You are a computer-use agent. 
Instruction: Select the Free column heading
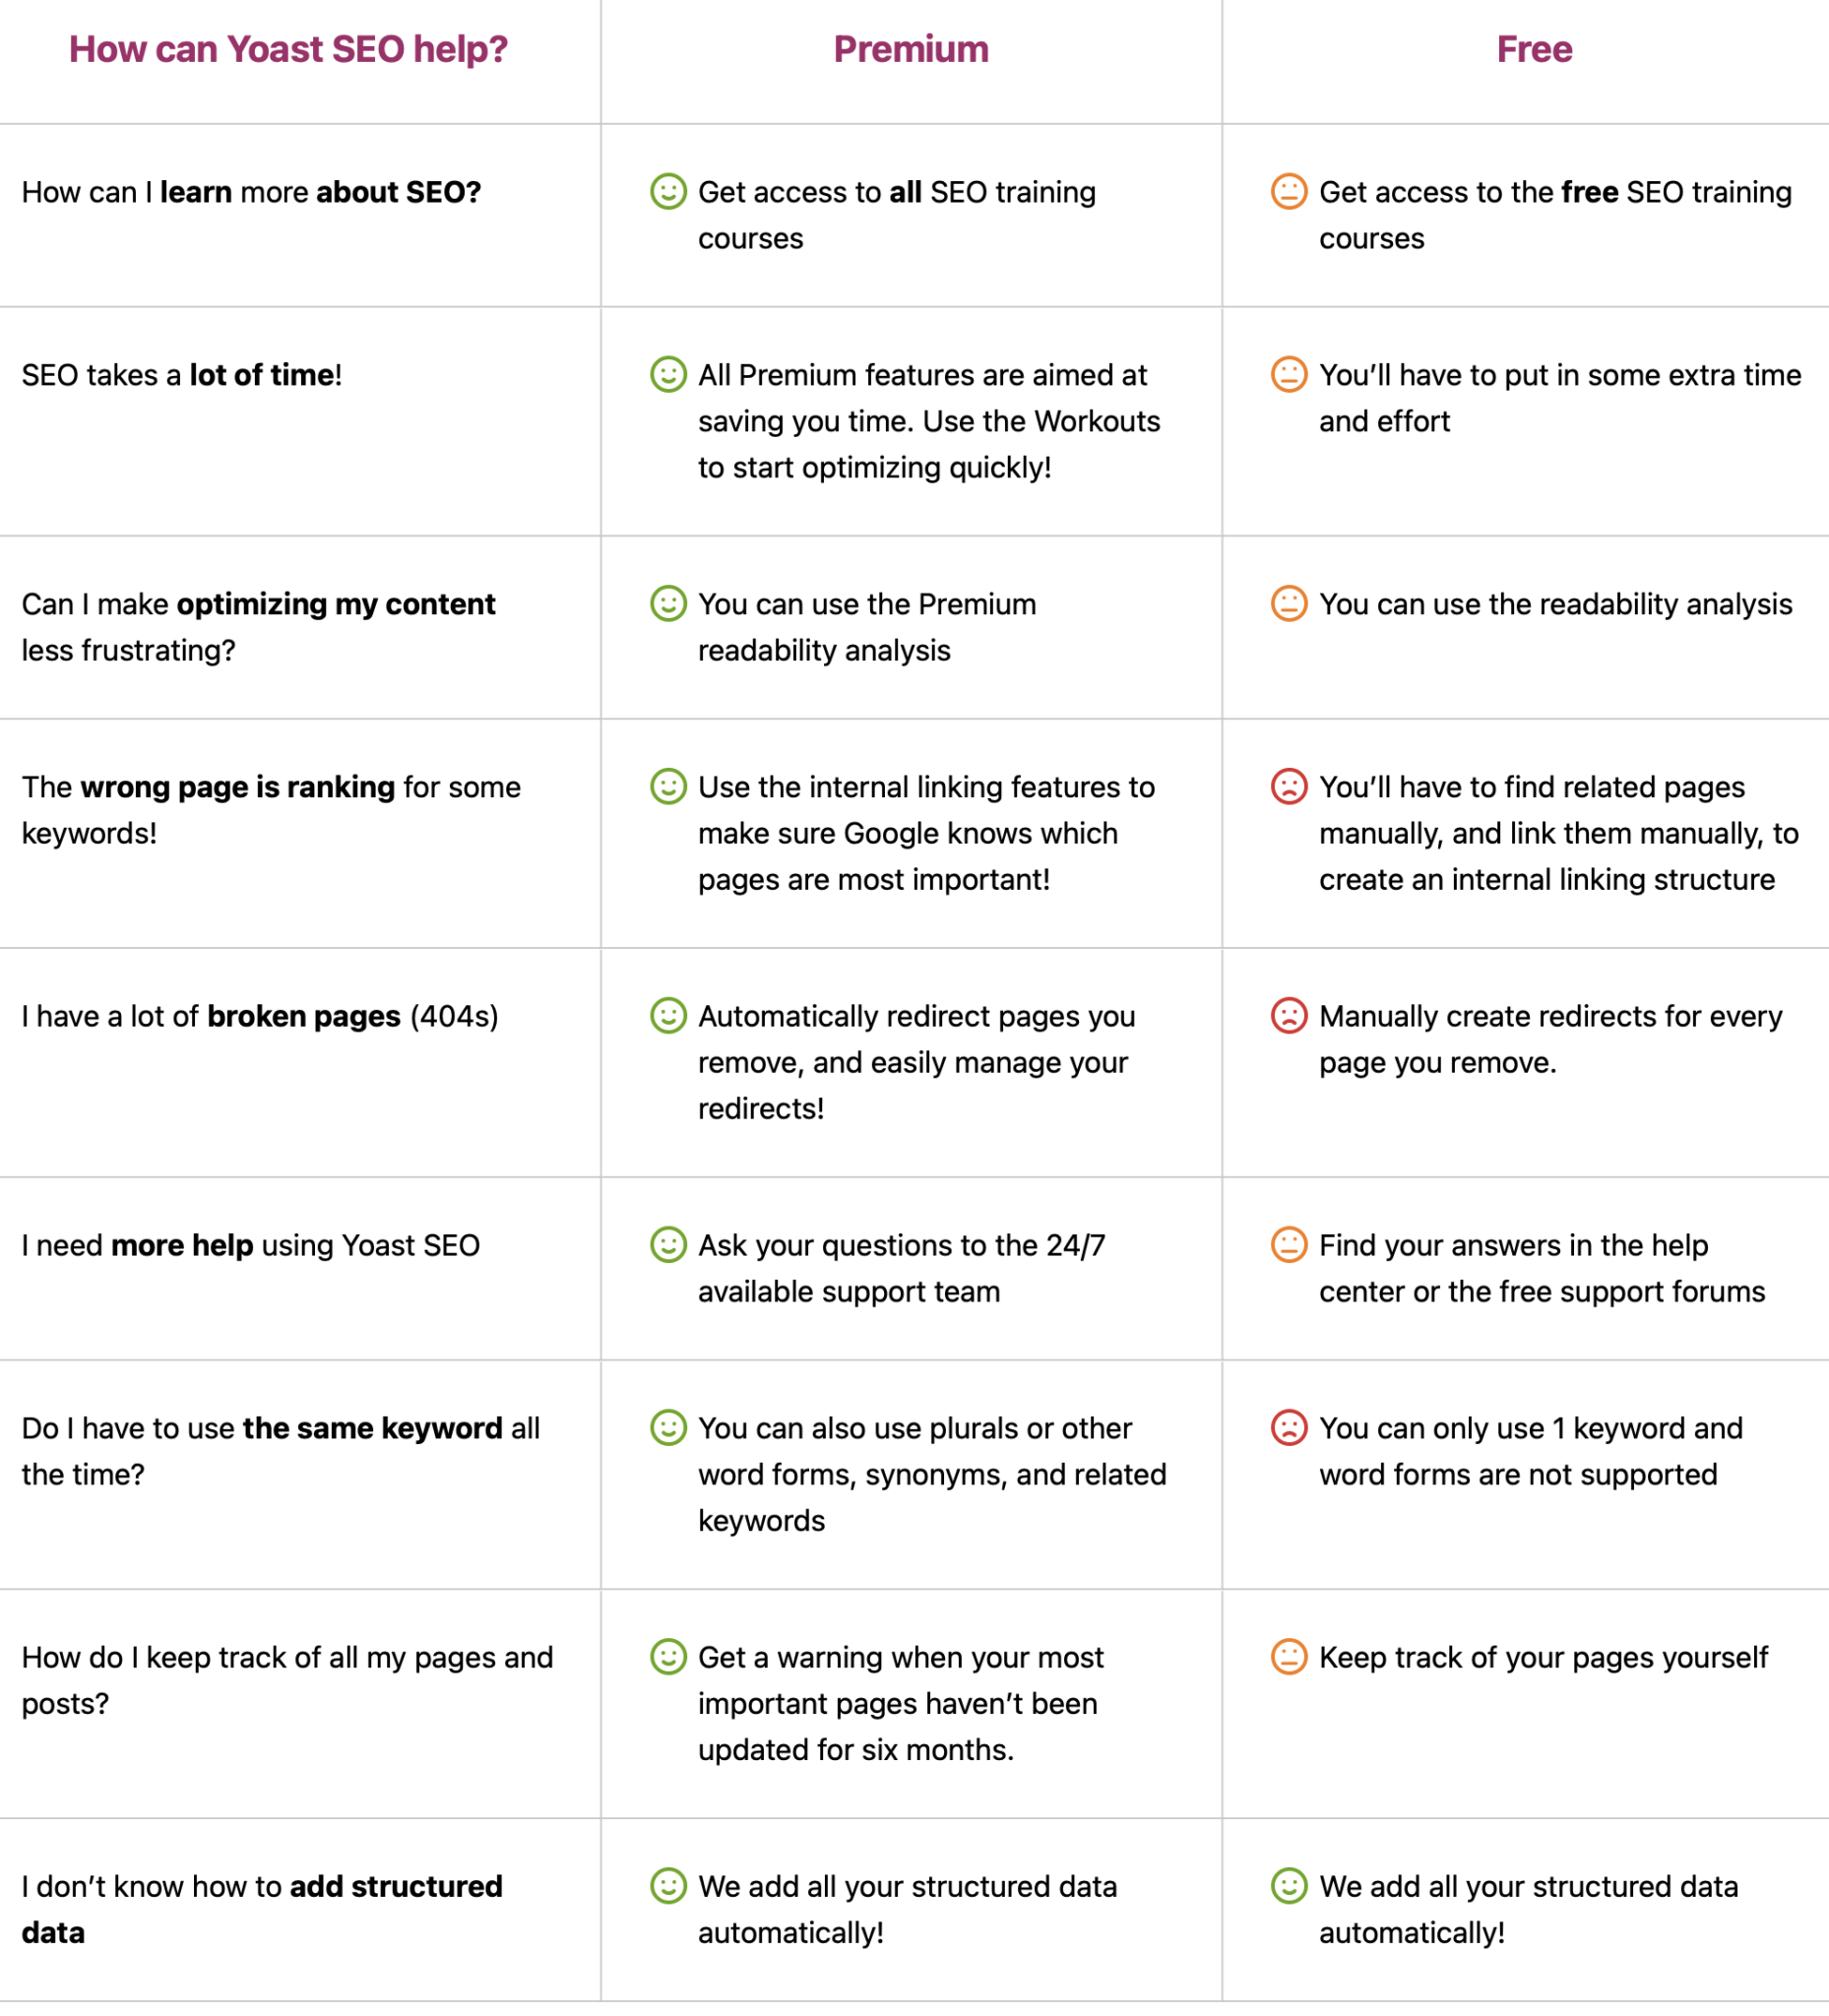click(x=1534, y=49)
